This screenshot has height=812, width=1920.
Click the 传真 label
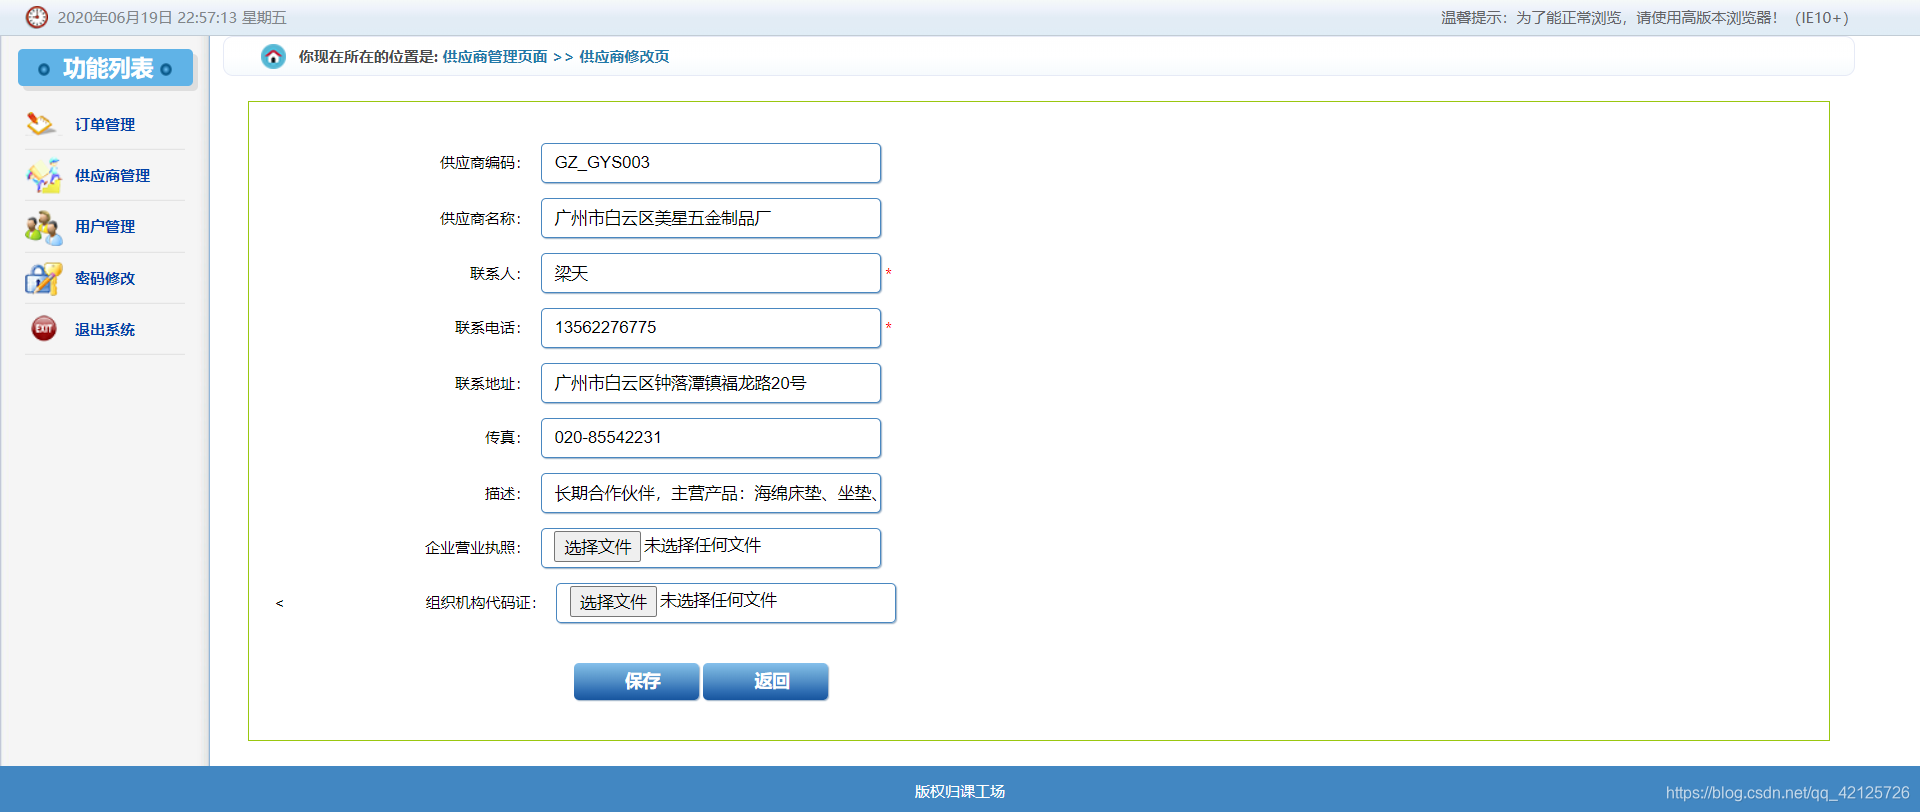click(503, 438)
